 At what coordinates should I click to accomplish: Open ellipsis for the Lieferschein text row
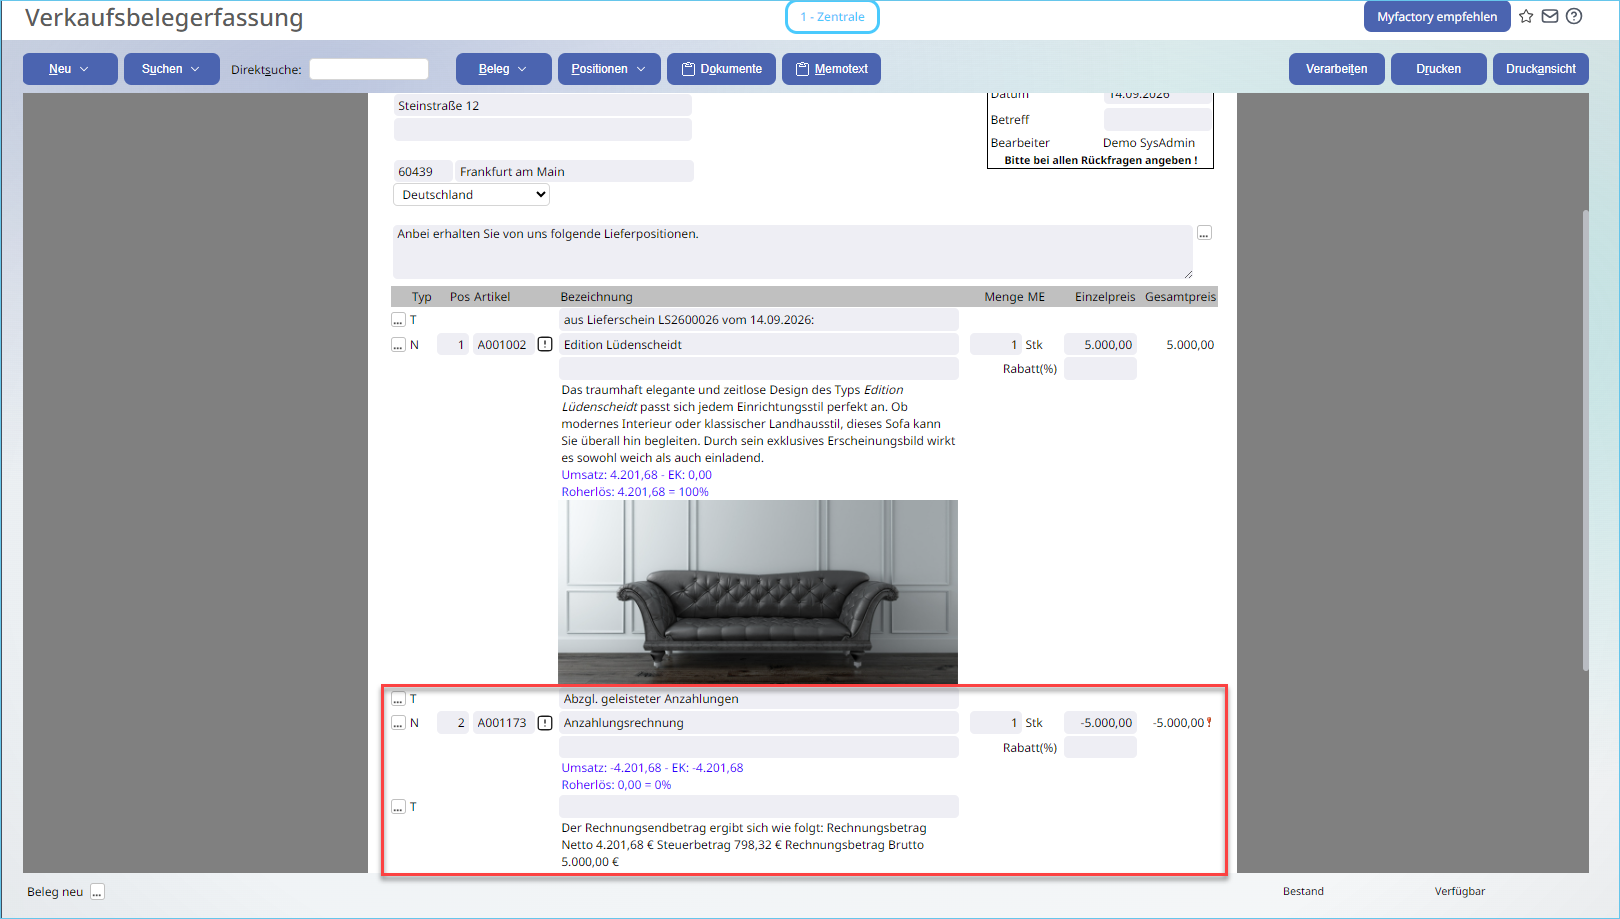coord(398,320)
